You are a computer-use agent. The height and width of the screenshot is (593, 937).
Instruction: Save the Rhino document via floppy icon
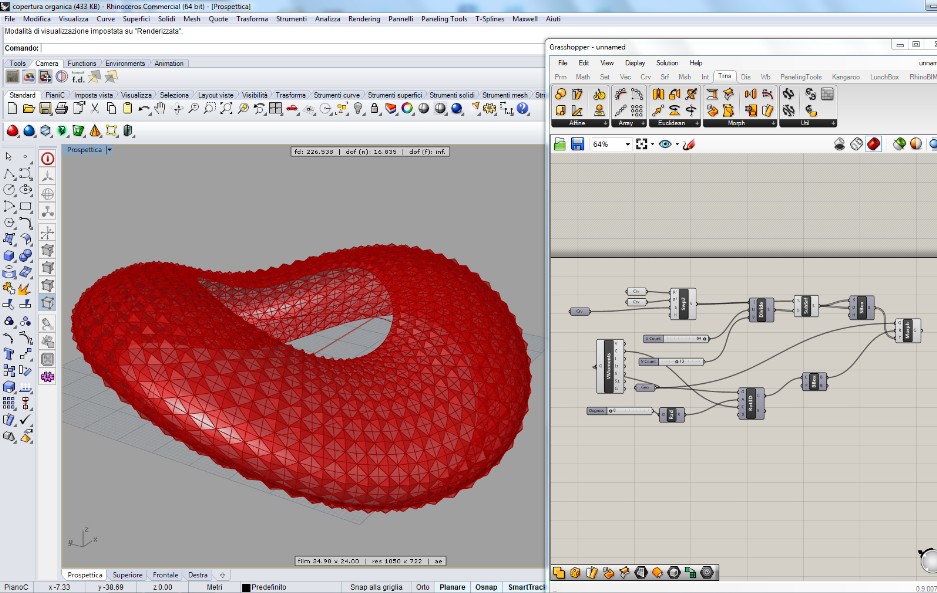[45, 108]
